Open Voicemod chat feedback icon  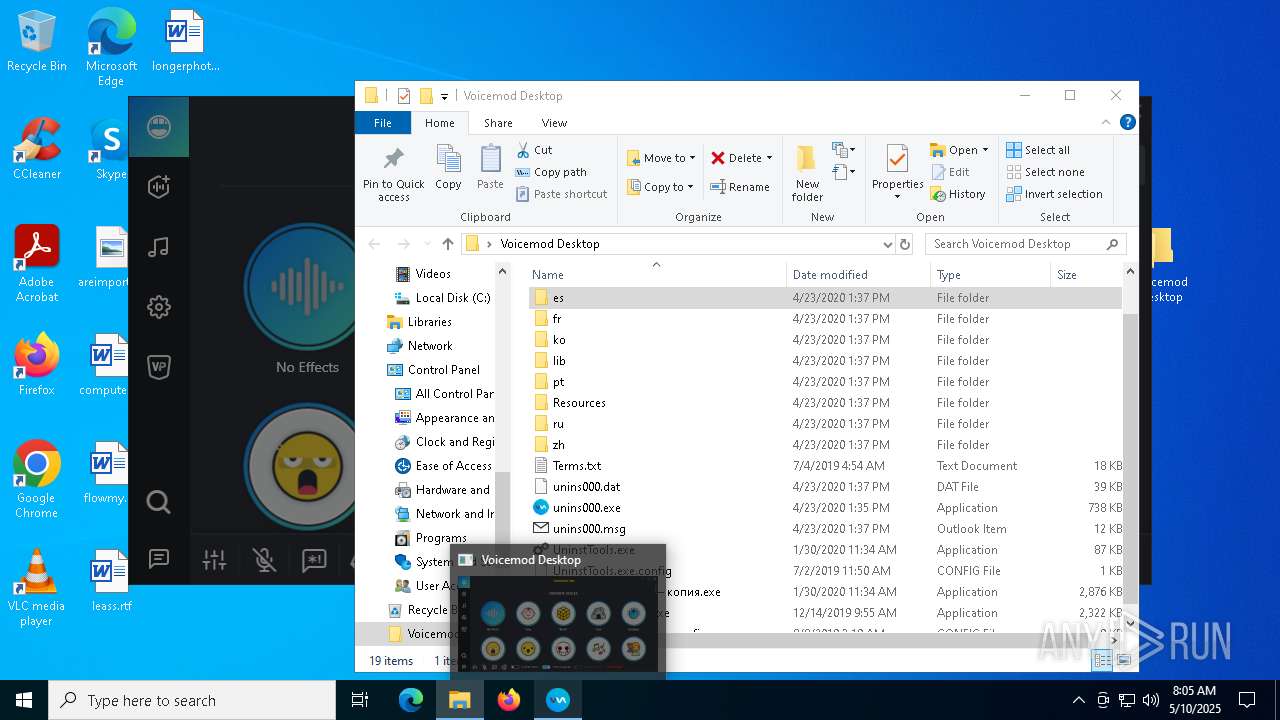[159, 559]
